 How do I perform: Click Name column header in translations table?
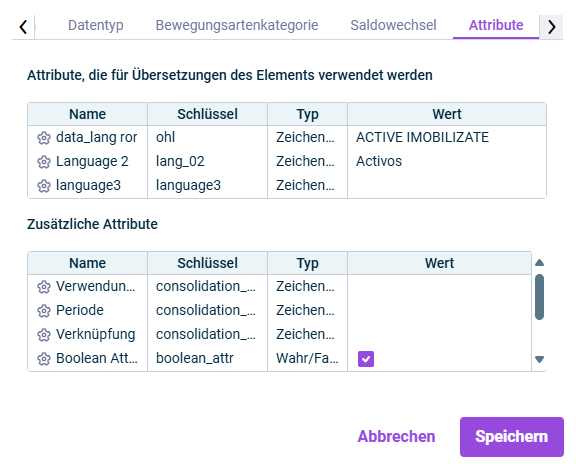87,114
